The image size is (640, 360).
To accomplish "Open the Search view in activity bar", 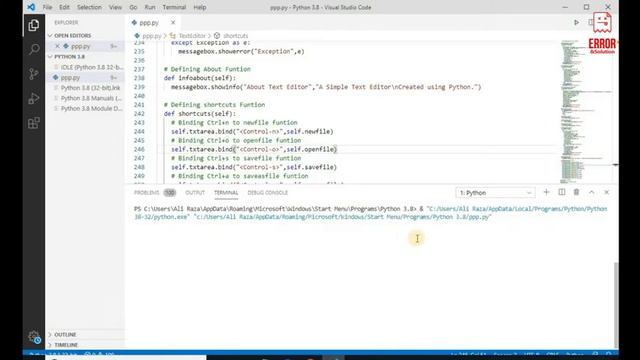I will [x=34, y=49].
